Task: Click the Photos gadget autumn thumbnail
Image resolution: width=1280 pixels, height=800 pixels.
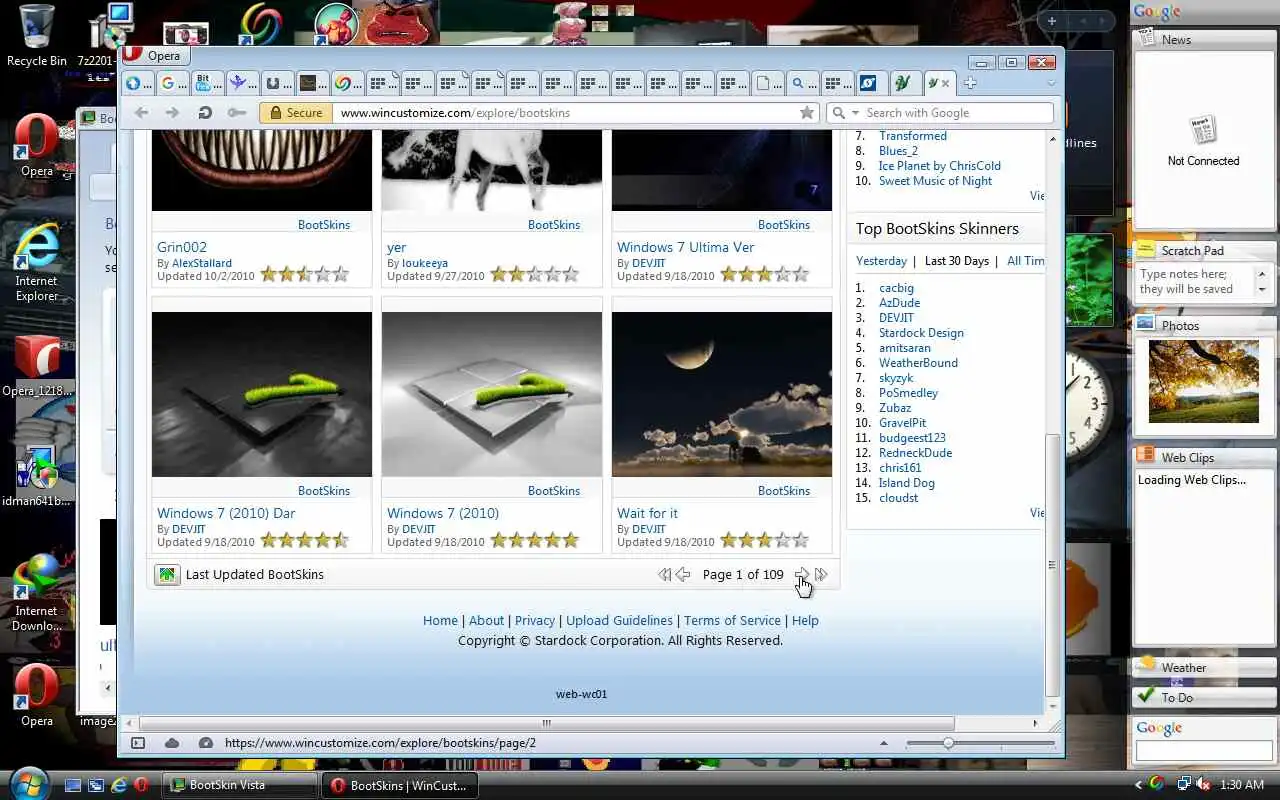Action: pos(1203,381)
